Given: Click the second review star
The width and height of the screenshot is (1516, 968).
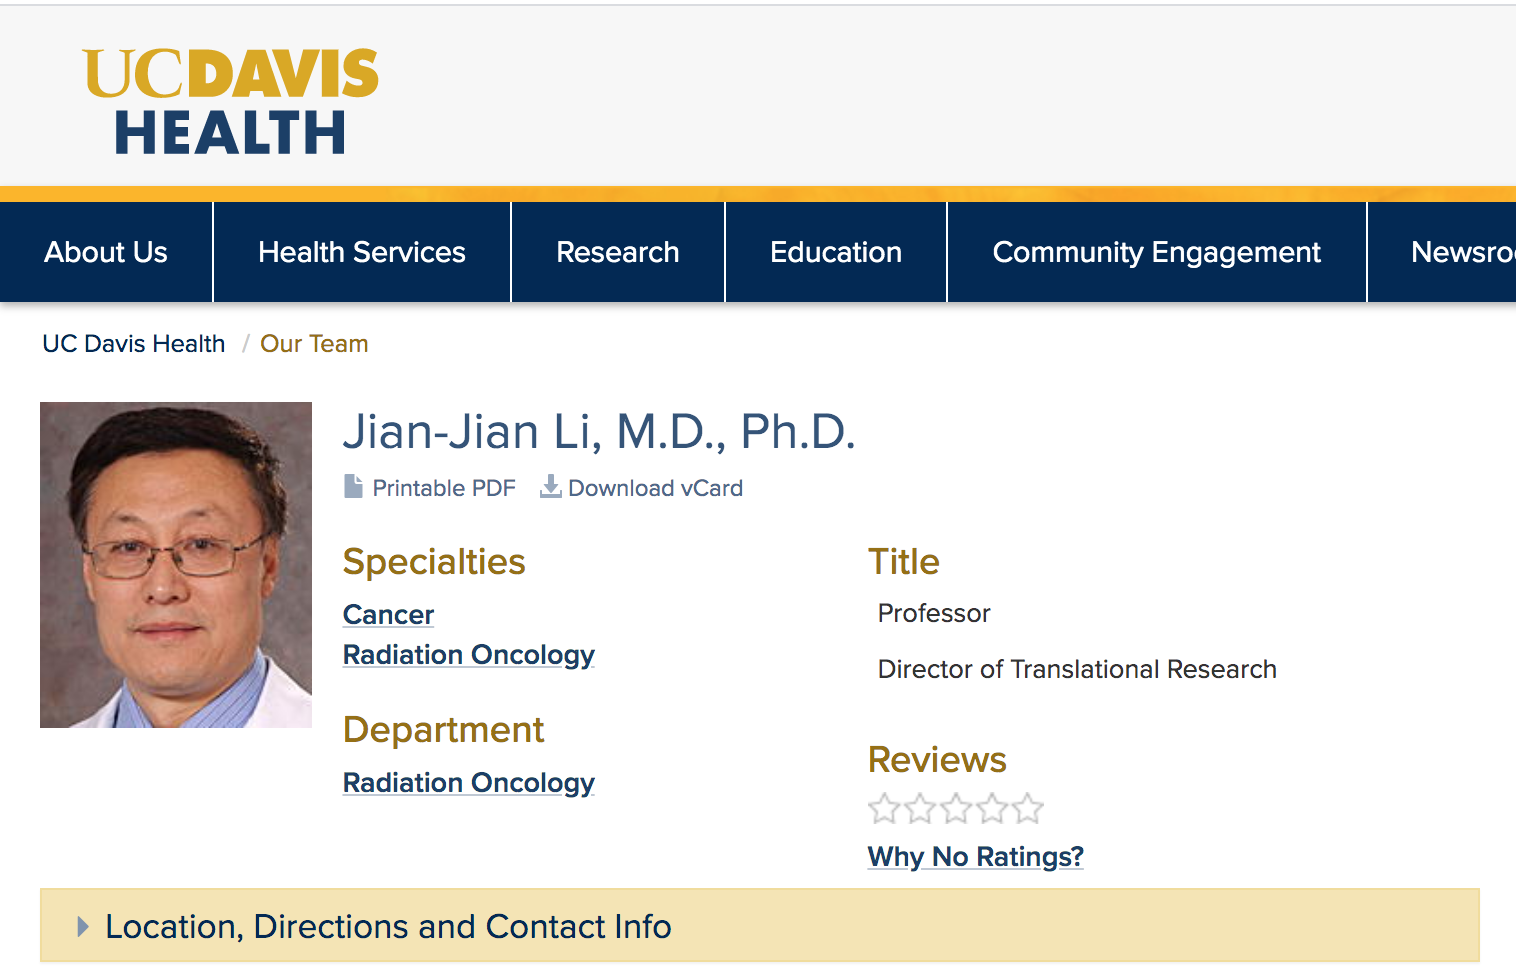Looking at the screenshot, I should tap(920, 808).
